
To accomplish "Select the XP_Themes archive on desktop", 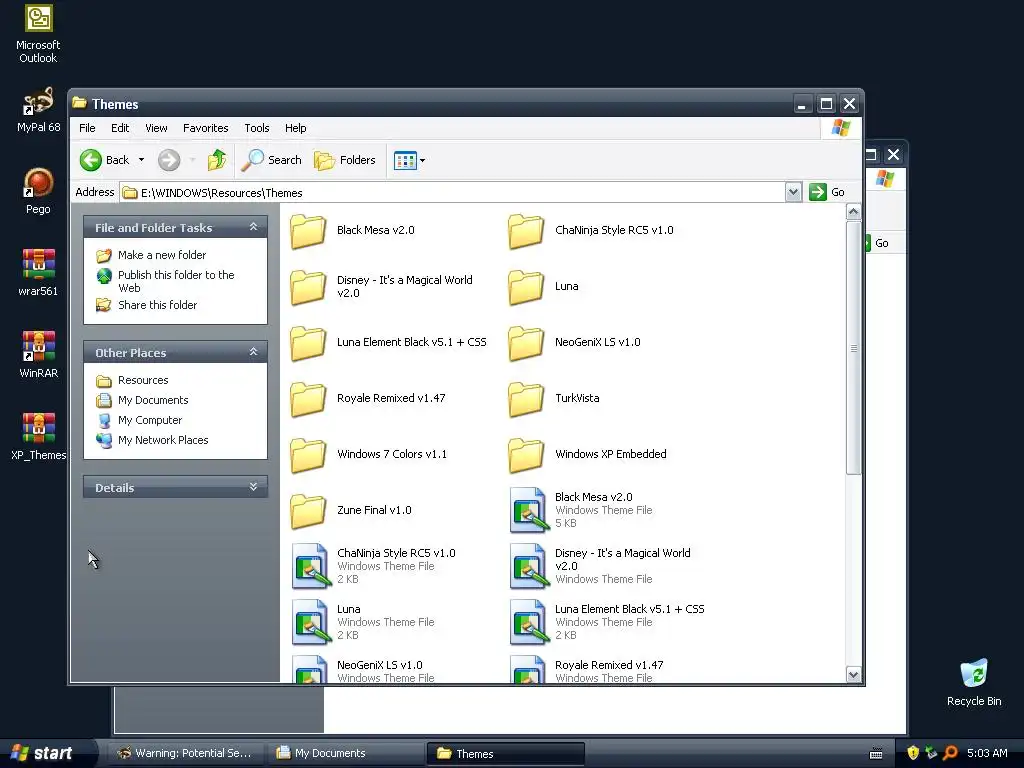I will tap(38, 437).
